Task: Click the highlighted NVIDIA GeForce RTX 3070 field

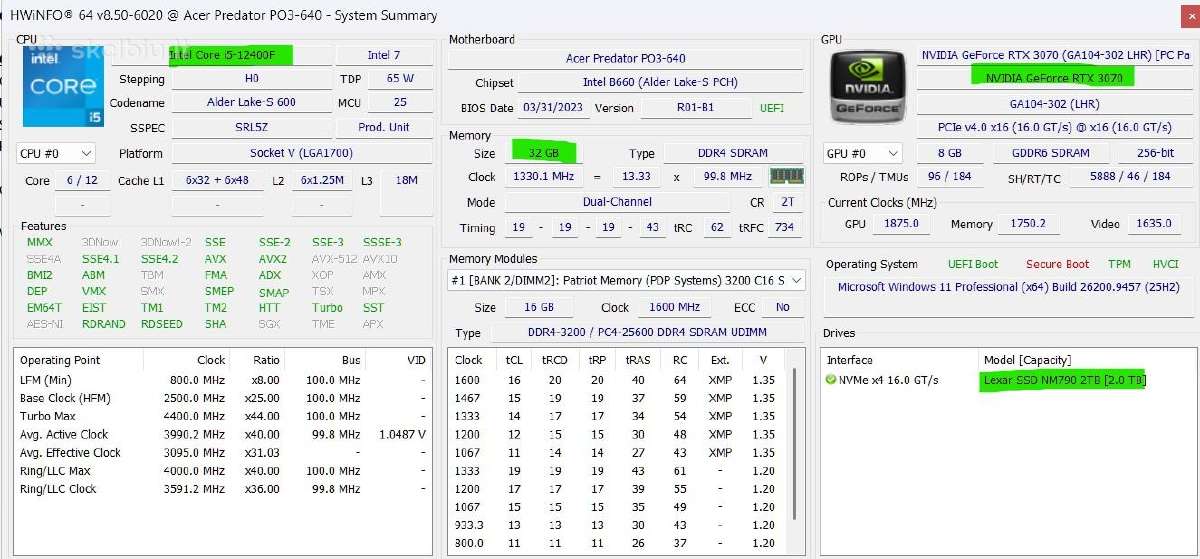Action: click(x=1053, y=78)
